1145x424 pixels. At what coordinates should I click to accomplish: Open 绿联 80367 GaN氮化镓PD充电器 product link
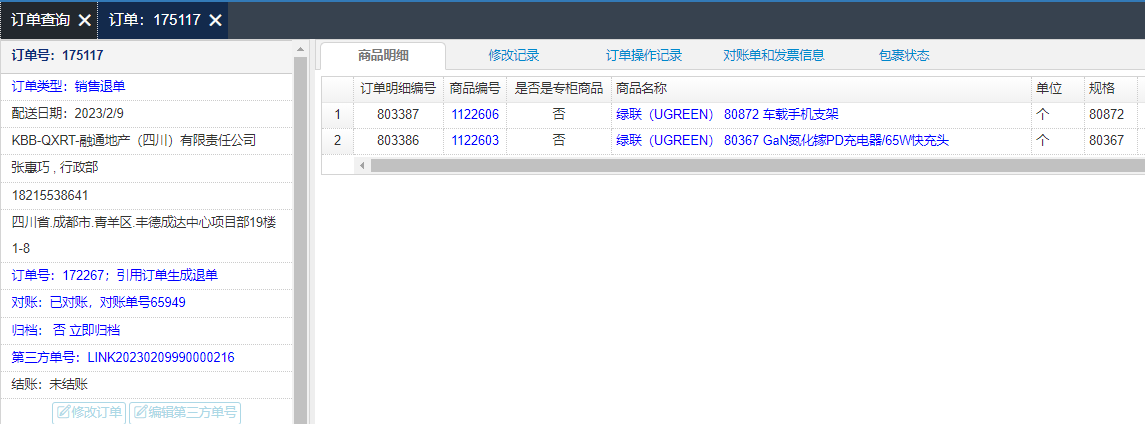click(783, 141)
